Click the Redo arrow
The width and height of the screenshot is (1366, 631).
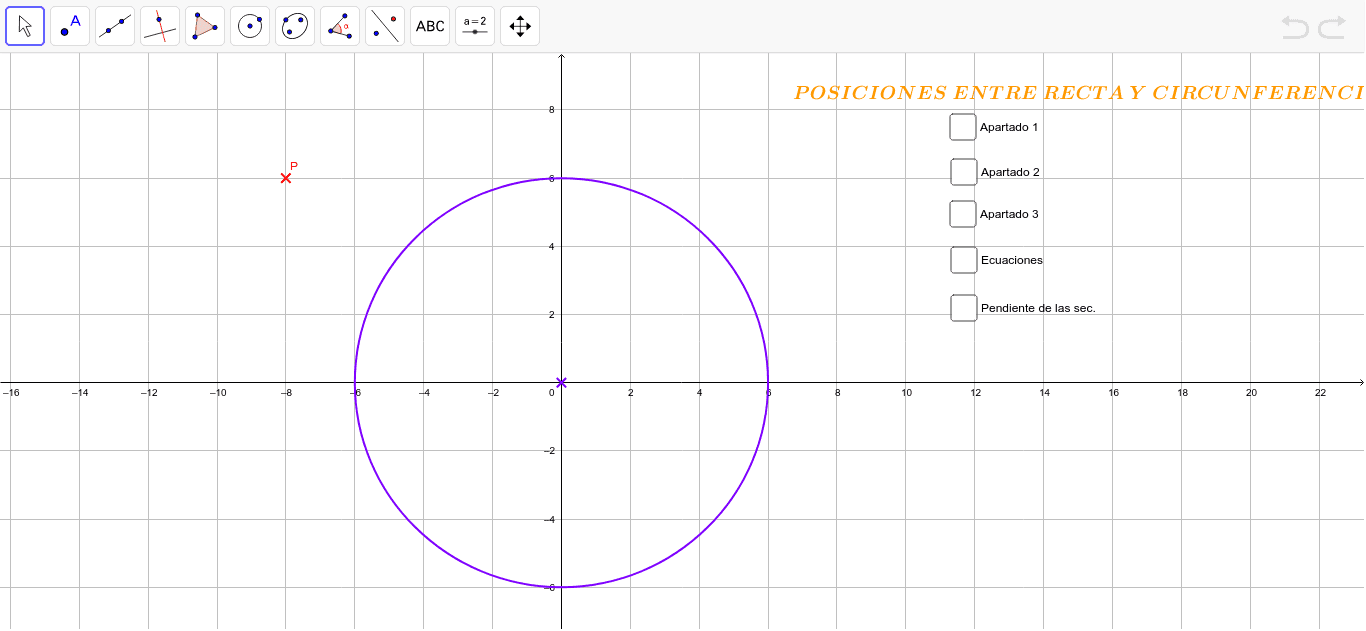pos(1332,27)
